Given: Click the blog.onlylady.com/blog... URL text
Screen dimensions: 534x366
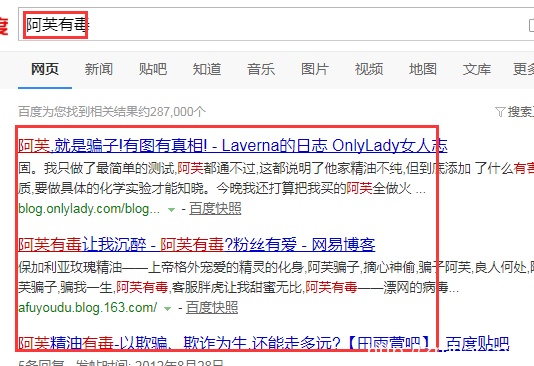Looking at the screenshot, I should click(x=89, y=209).
